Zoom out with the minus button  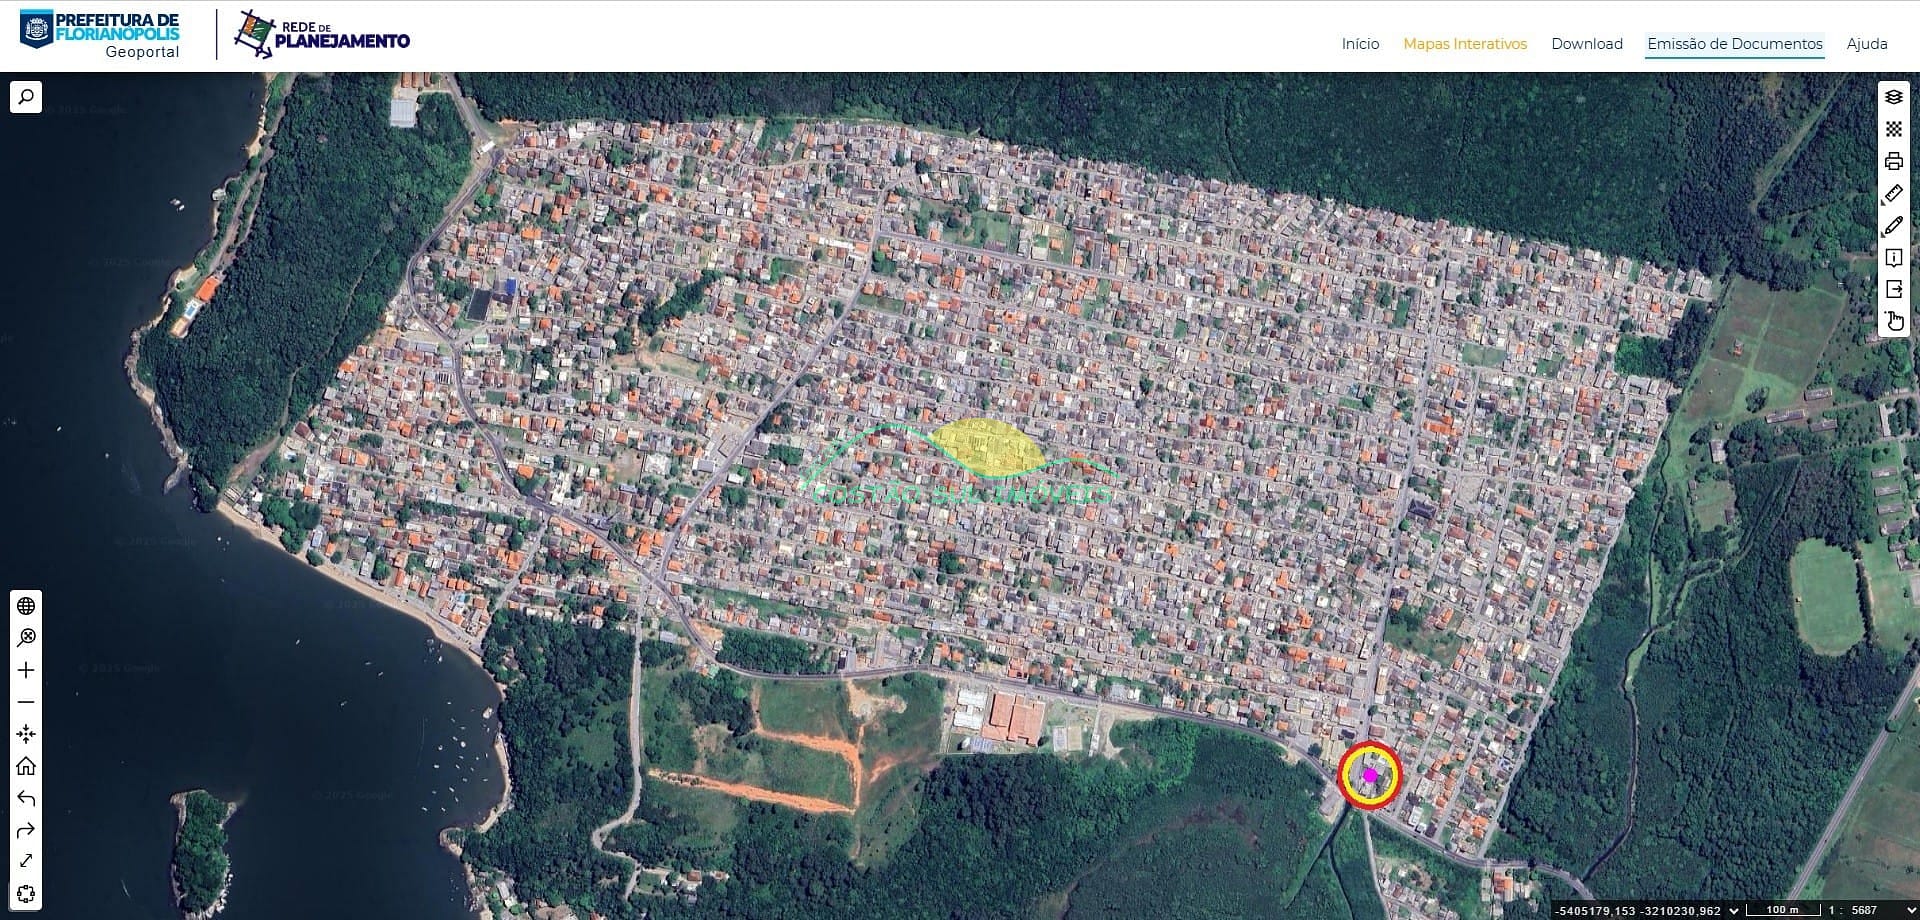coord(26,702)
